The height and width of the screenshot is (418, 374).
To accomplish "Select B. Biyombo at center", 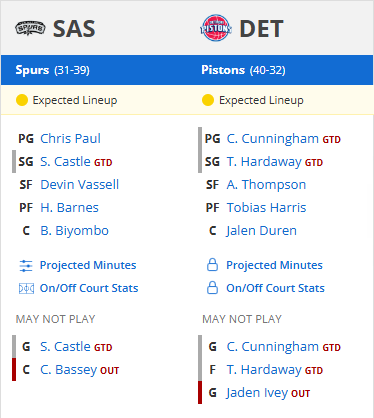I will click(74, 231).
